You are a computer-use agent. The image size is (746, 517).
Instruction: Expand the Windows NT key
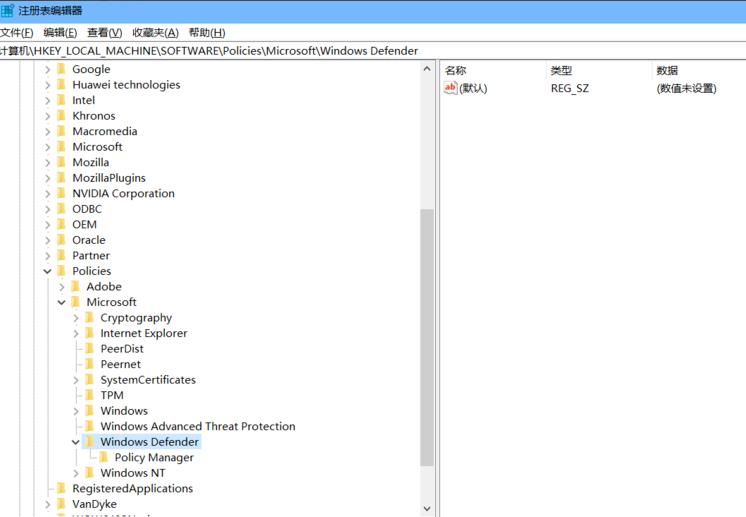click(x=76, y=473)
